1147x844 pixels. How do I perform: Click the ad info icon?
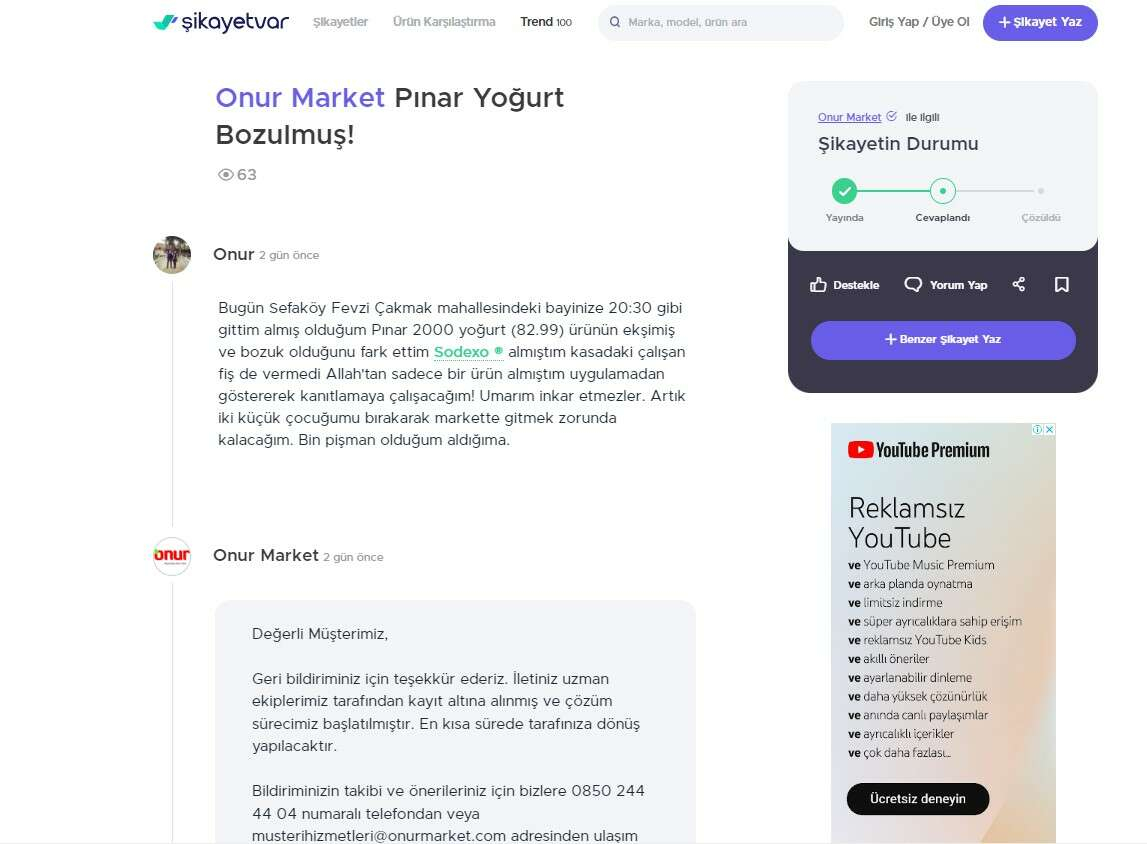[1037, 429]
